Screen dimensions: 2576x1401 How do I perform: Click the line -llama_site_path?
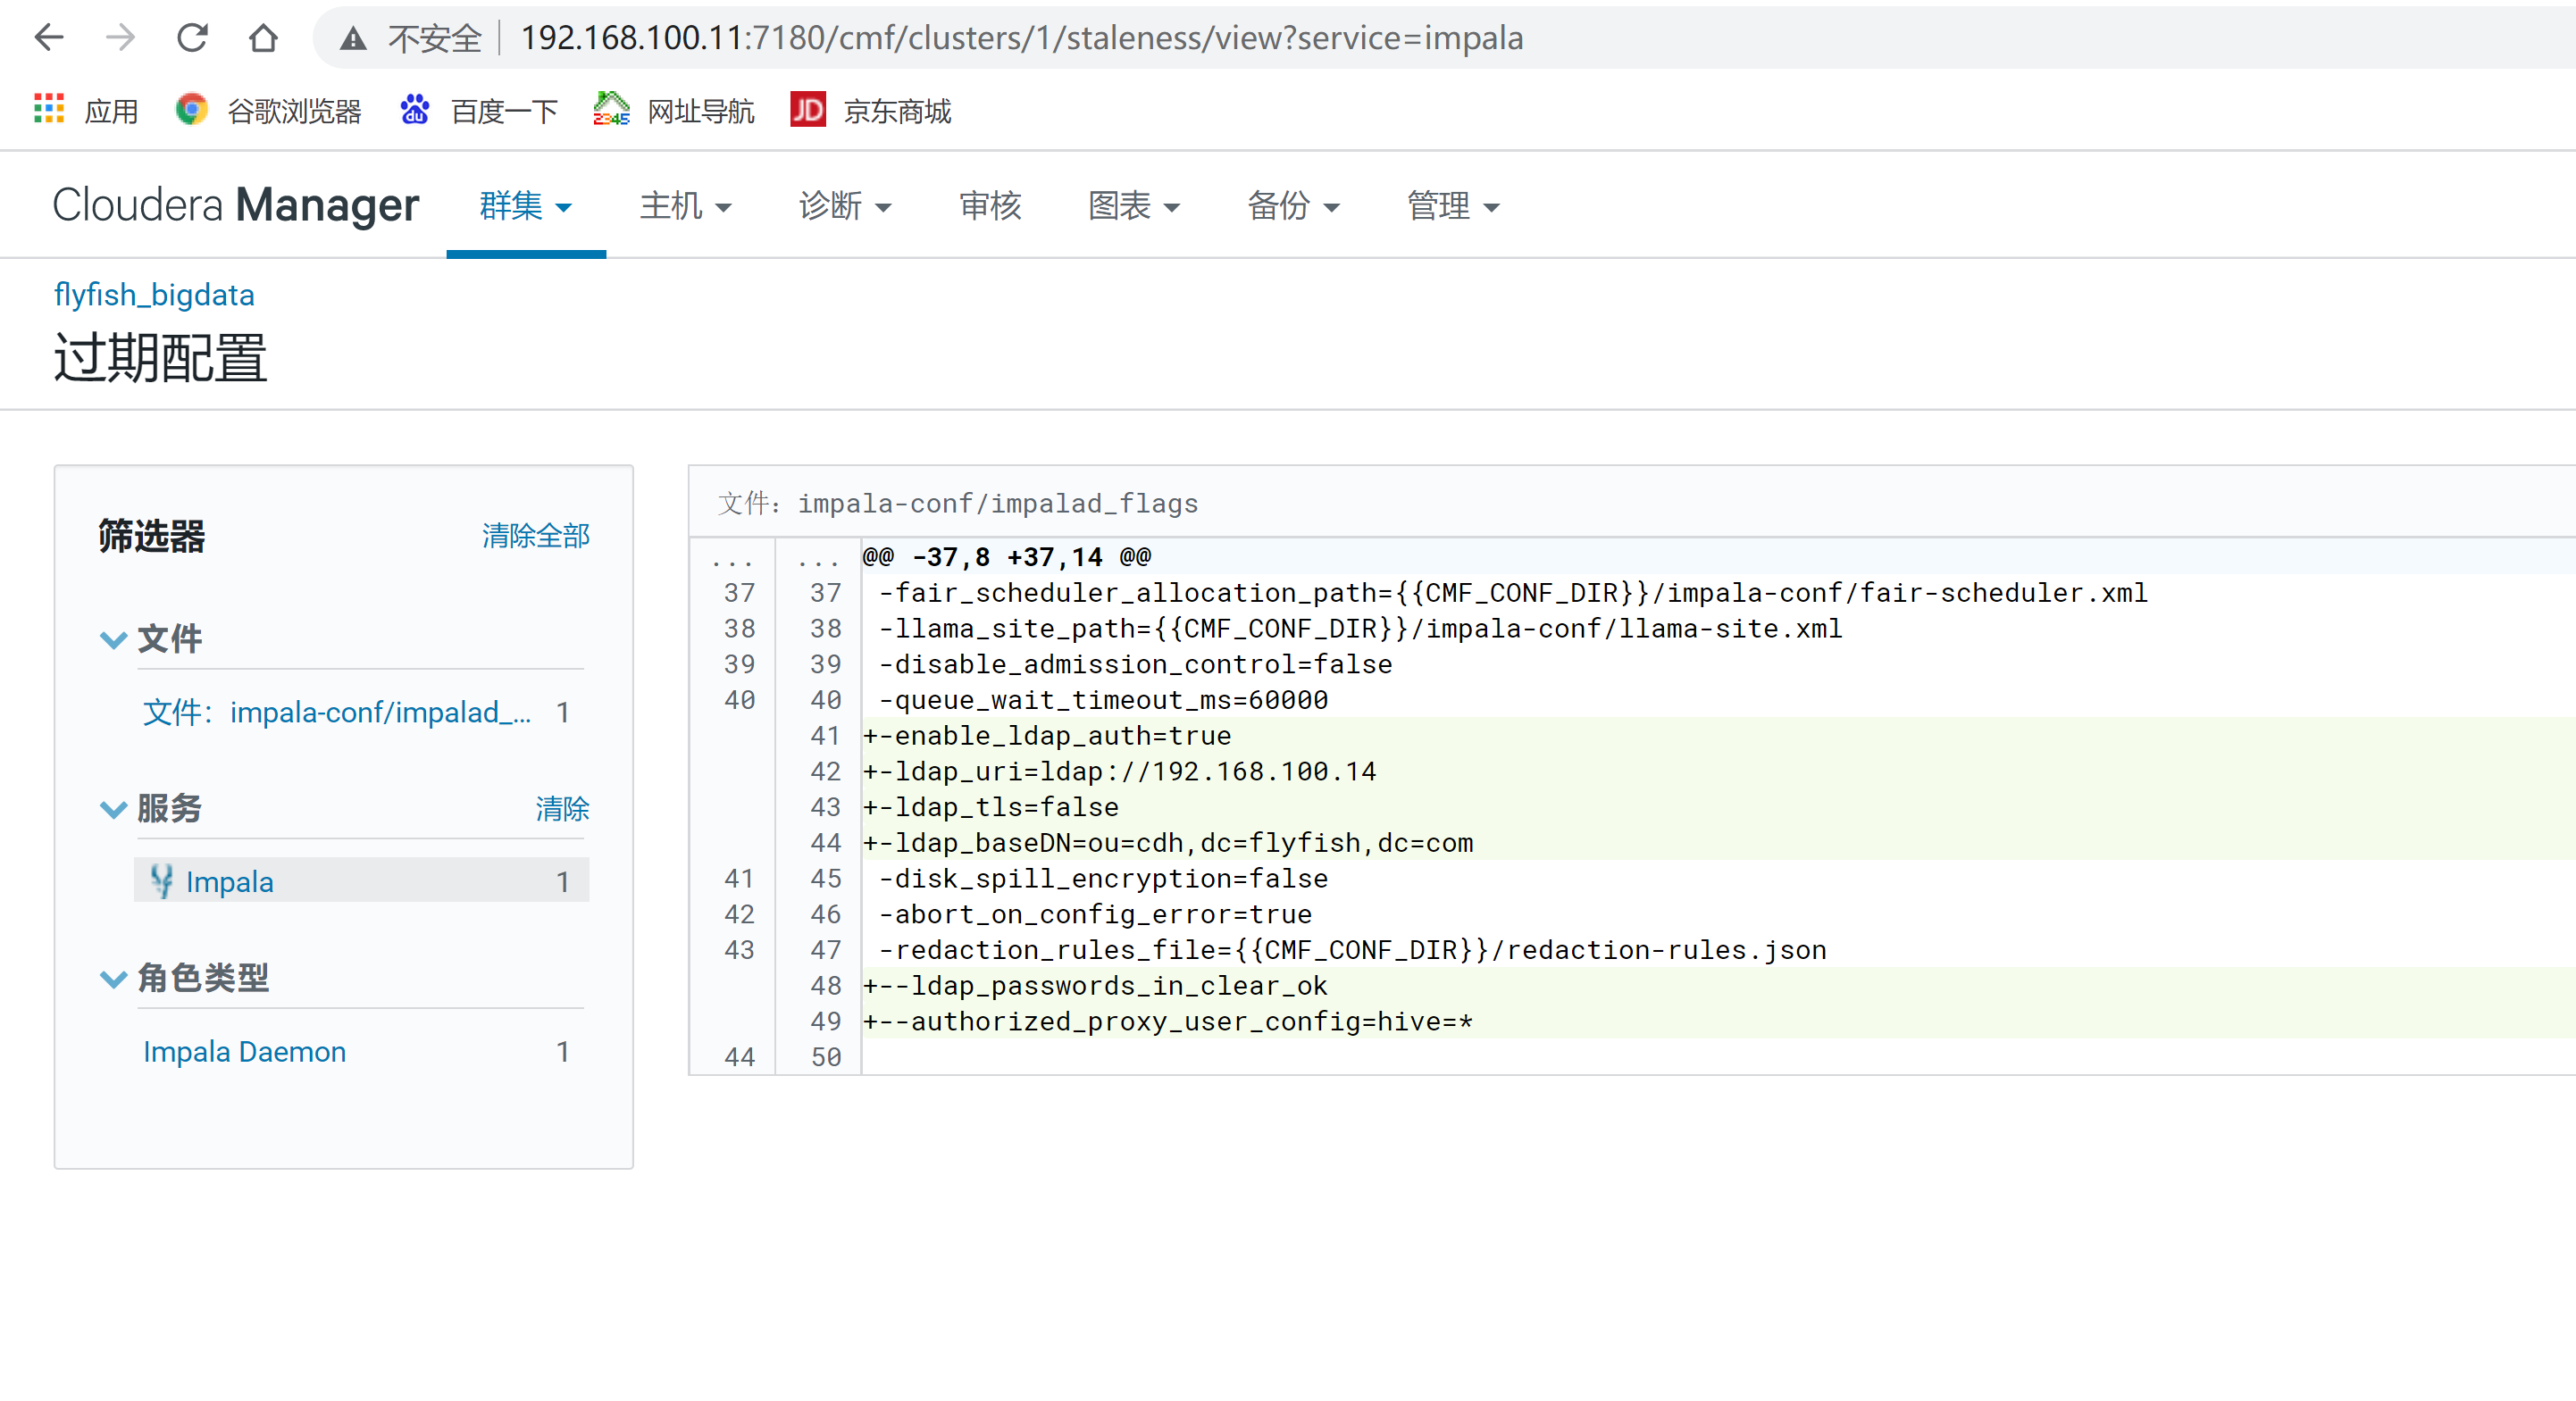[x=1360, y=629]
